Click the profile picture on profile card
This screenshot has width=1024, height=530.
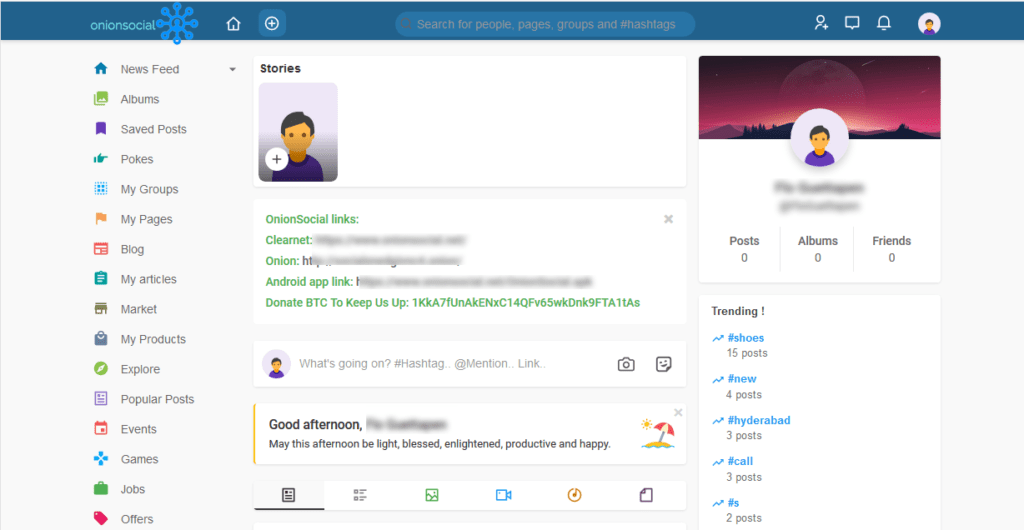[820, 138]
